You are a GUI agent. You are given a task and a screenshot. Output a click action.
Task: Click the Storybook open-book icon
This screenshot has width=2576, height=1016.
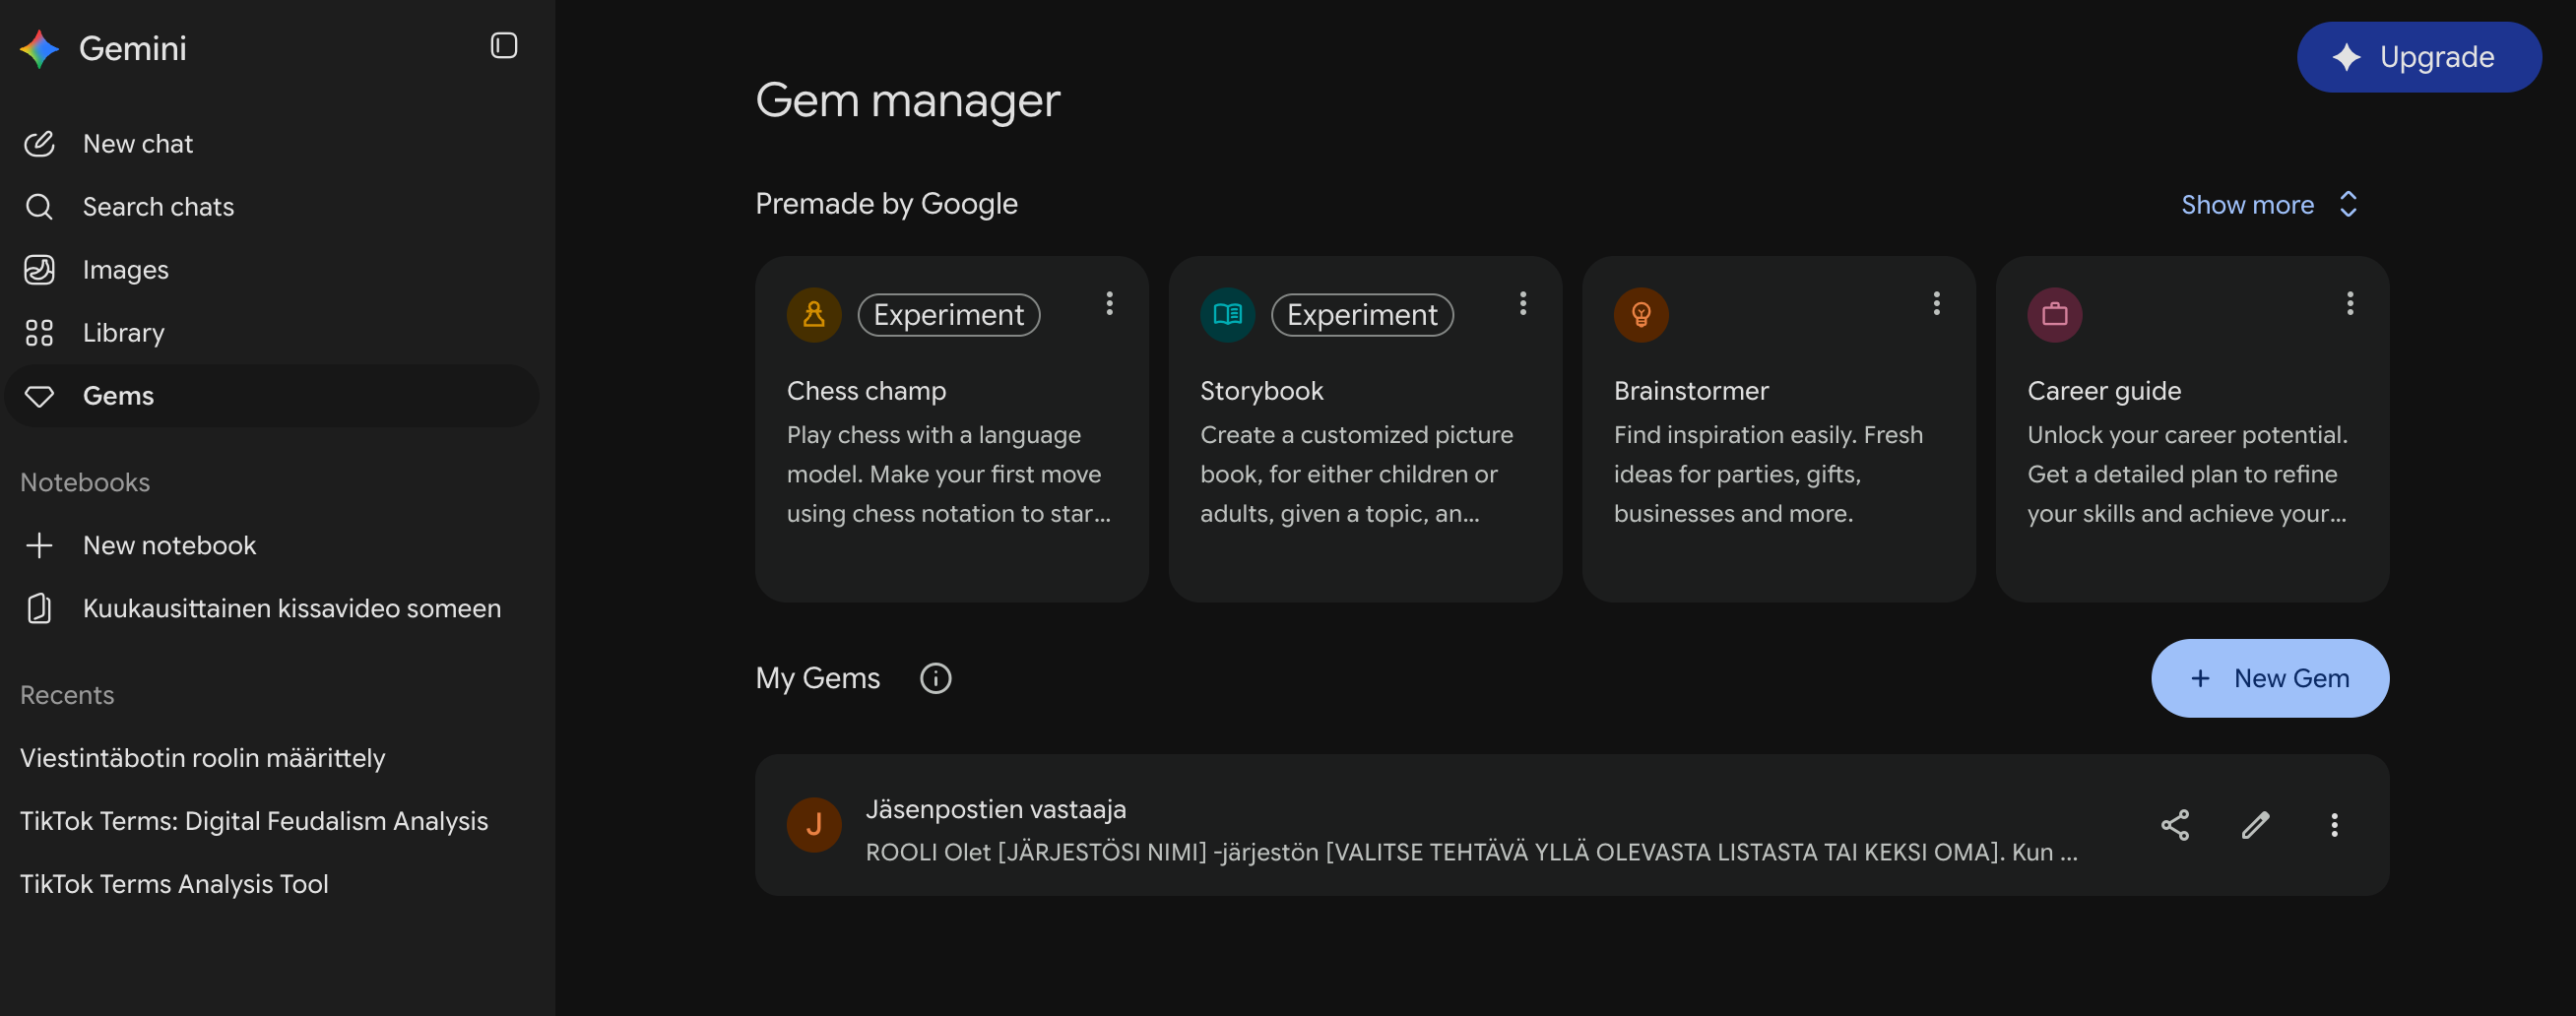[1227, 315]
